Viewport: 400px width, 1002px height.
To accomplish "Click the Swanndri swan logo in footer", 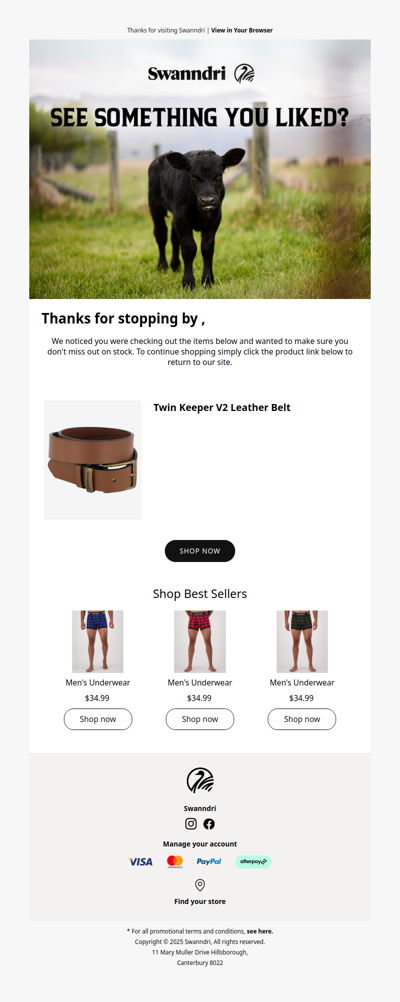I will (x=200, y=781).
